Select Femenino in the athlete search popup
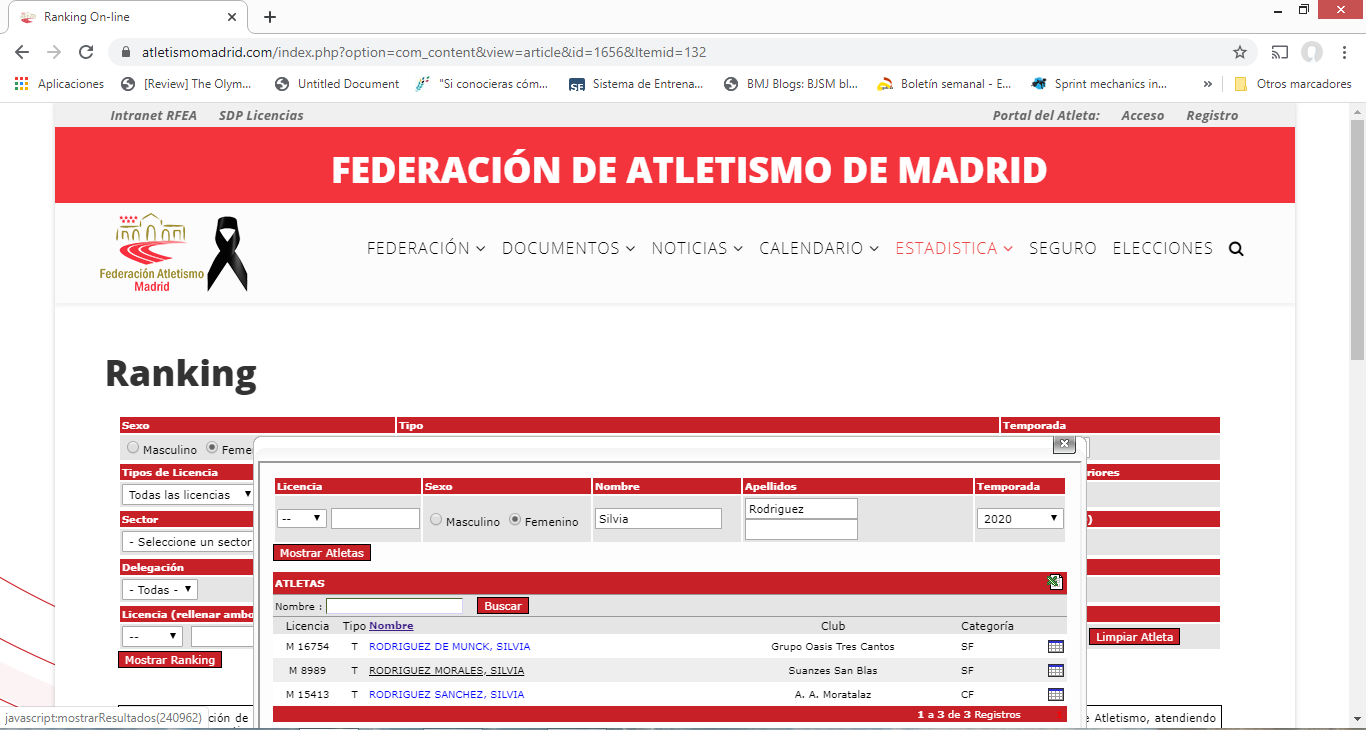Screen dimensions: 1368x730 (x=516, y=520)
